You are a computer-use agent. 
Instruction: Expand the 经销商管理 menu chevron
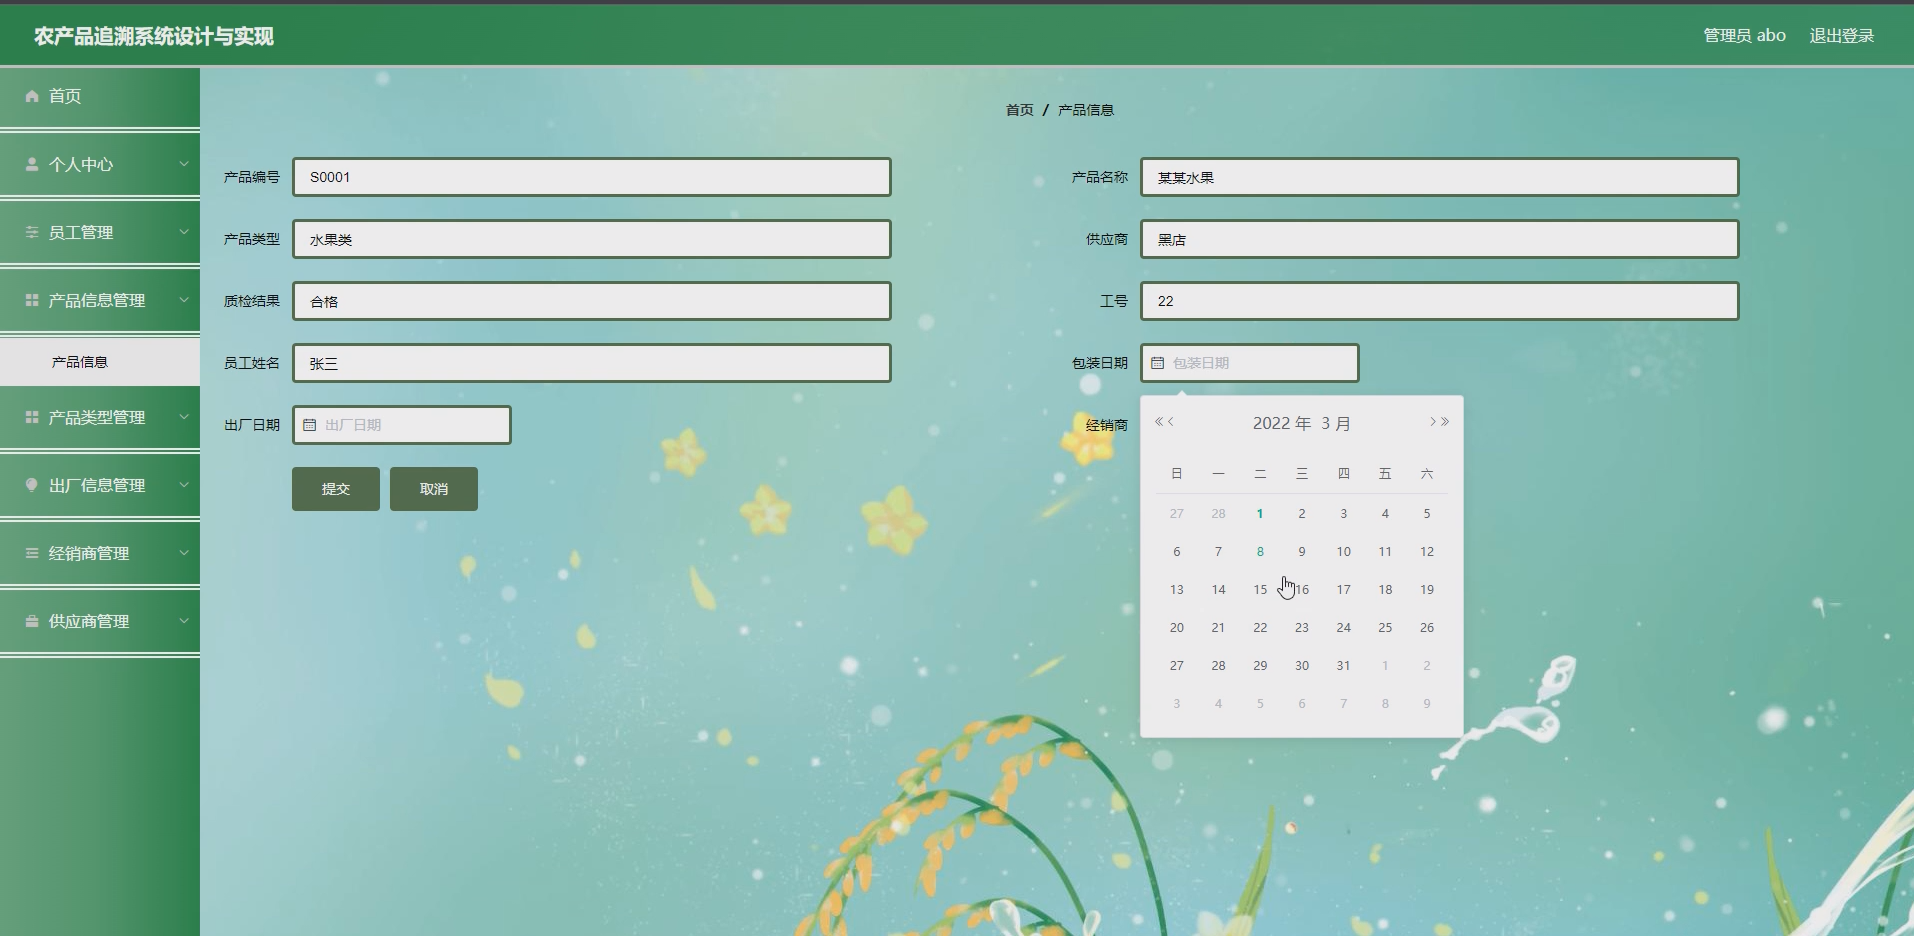(184, 553)
